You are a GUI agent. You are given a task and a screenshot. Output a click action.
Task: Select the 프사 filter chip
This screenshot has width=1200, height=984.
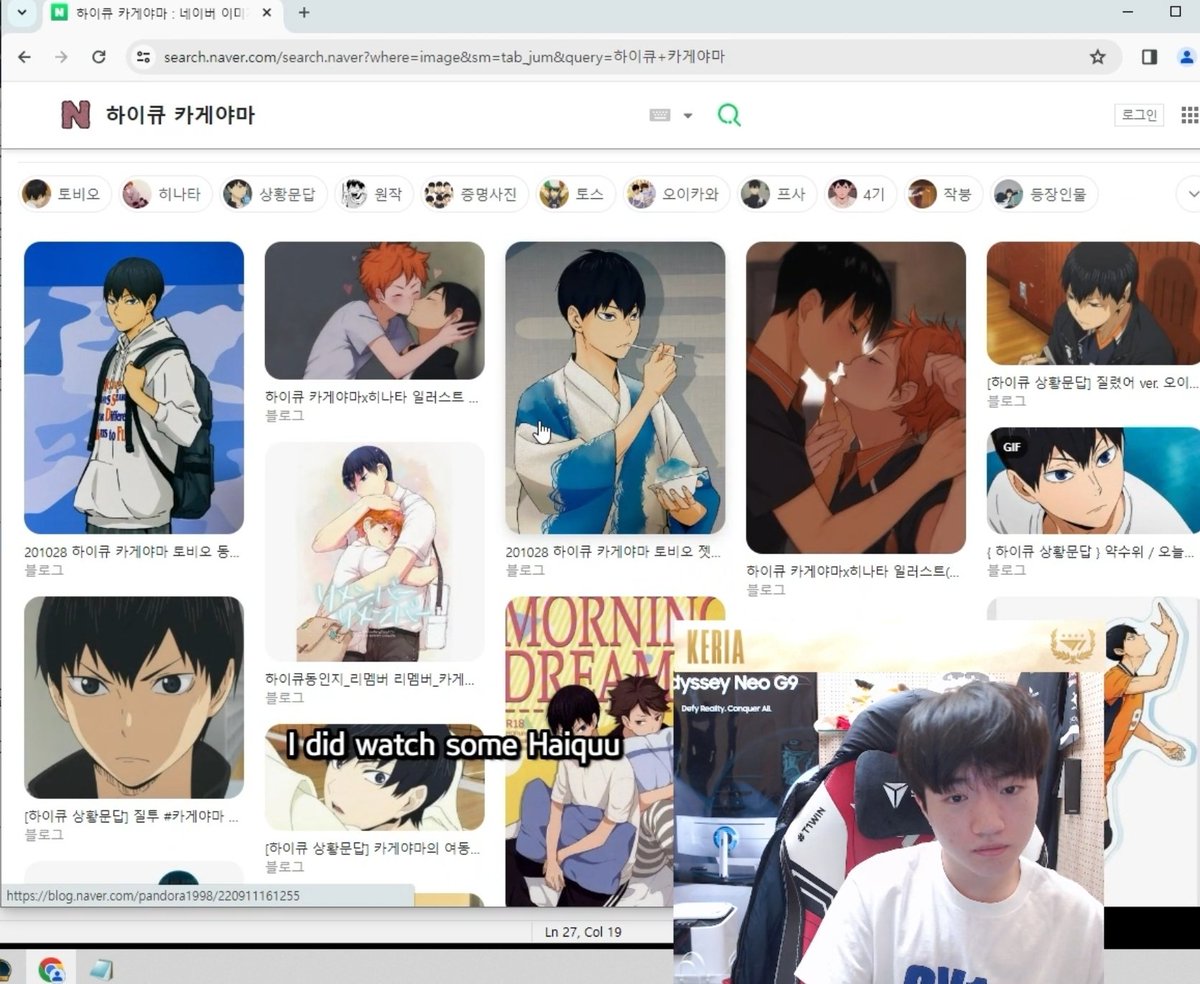(777, 194)
